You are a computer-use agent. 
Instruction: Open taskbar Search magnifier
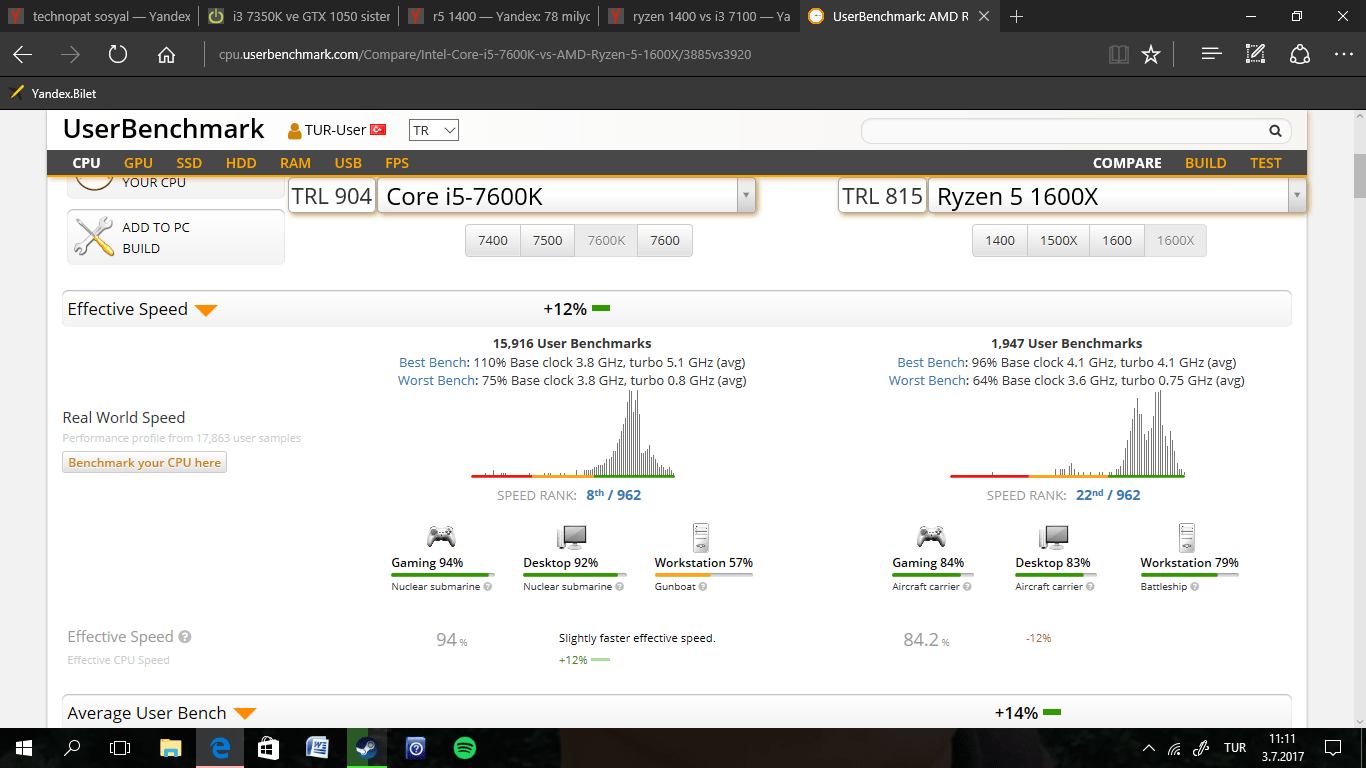(72, 748)
